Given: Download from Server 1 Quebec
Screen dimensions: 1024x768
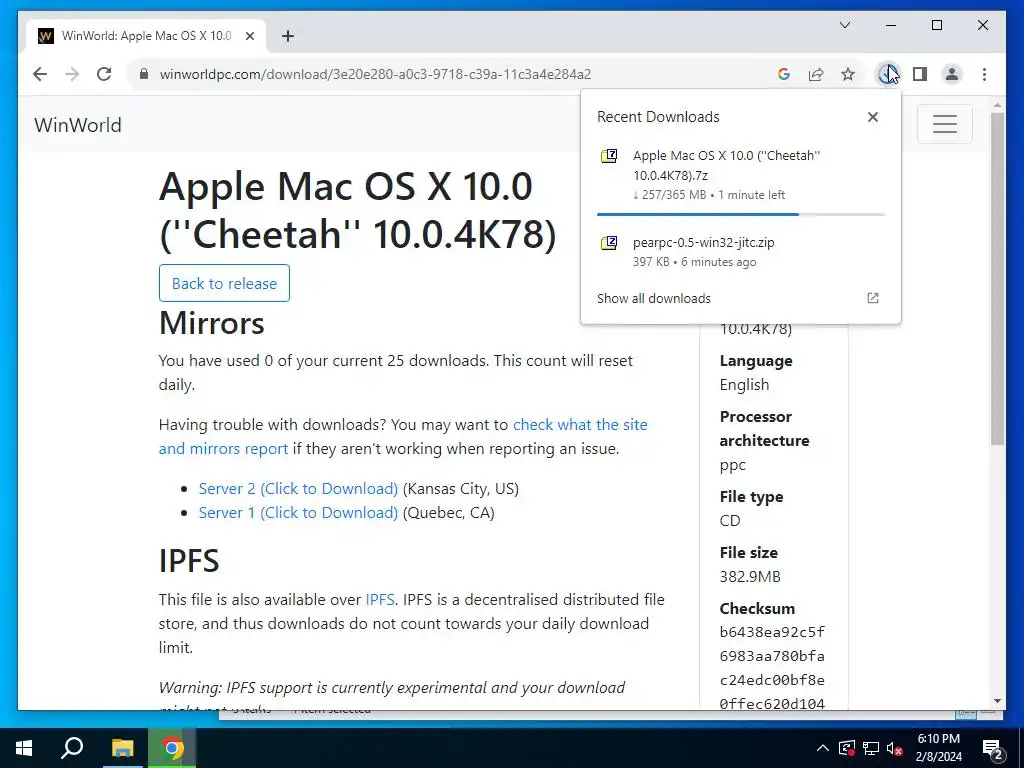Looking at the screenshot, I should point(298,513).
